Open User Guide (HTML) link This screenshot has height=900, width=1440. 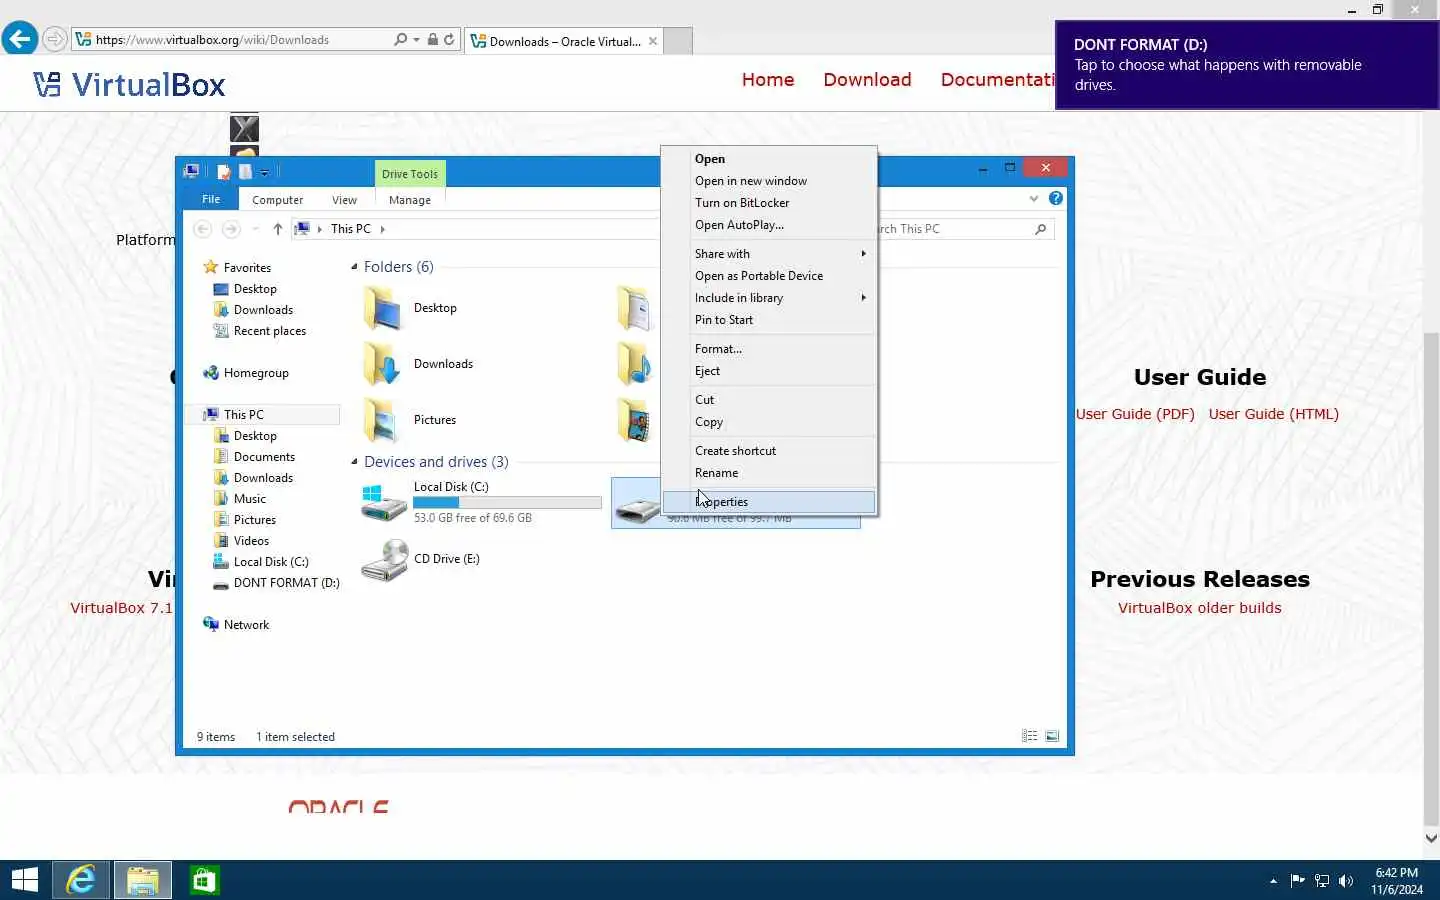pyautogui.click(x=1273, y=414)
